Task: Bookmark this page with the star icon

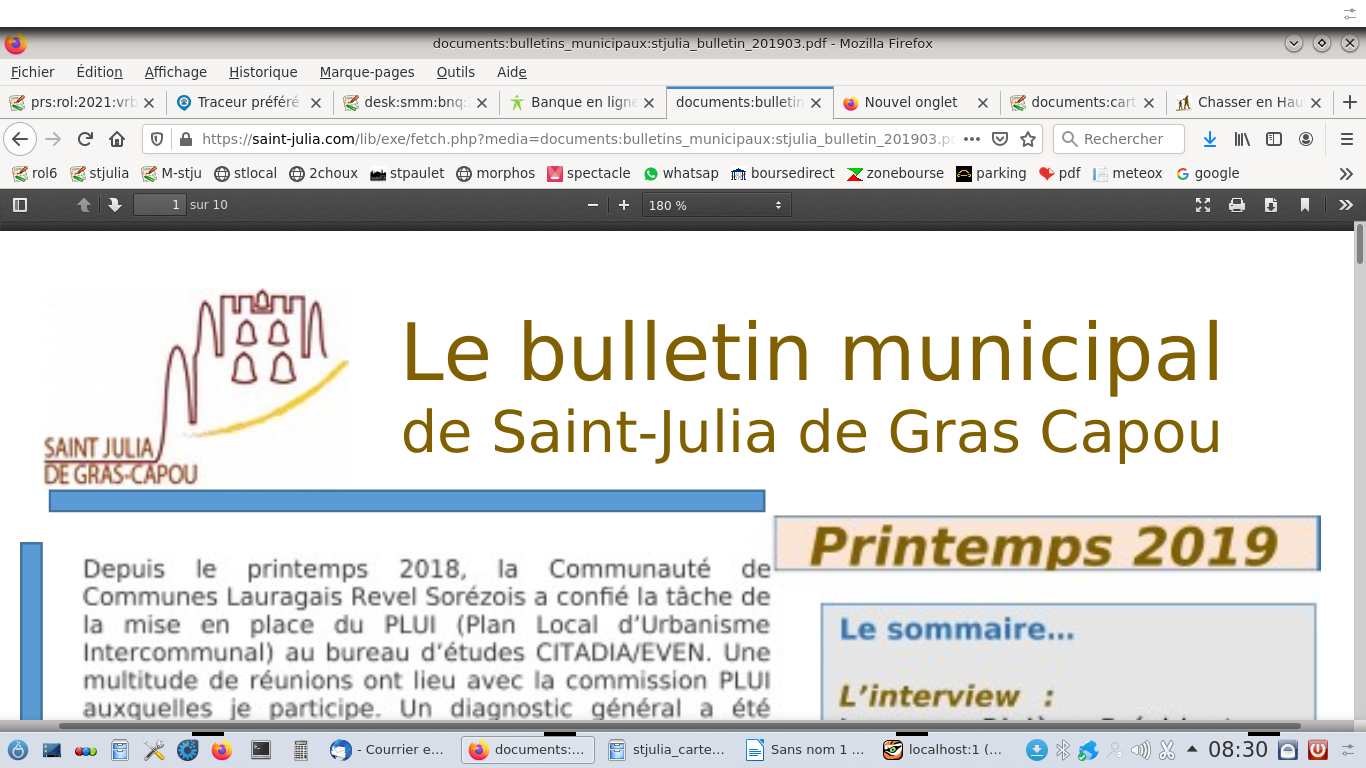Action: 1026,139
